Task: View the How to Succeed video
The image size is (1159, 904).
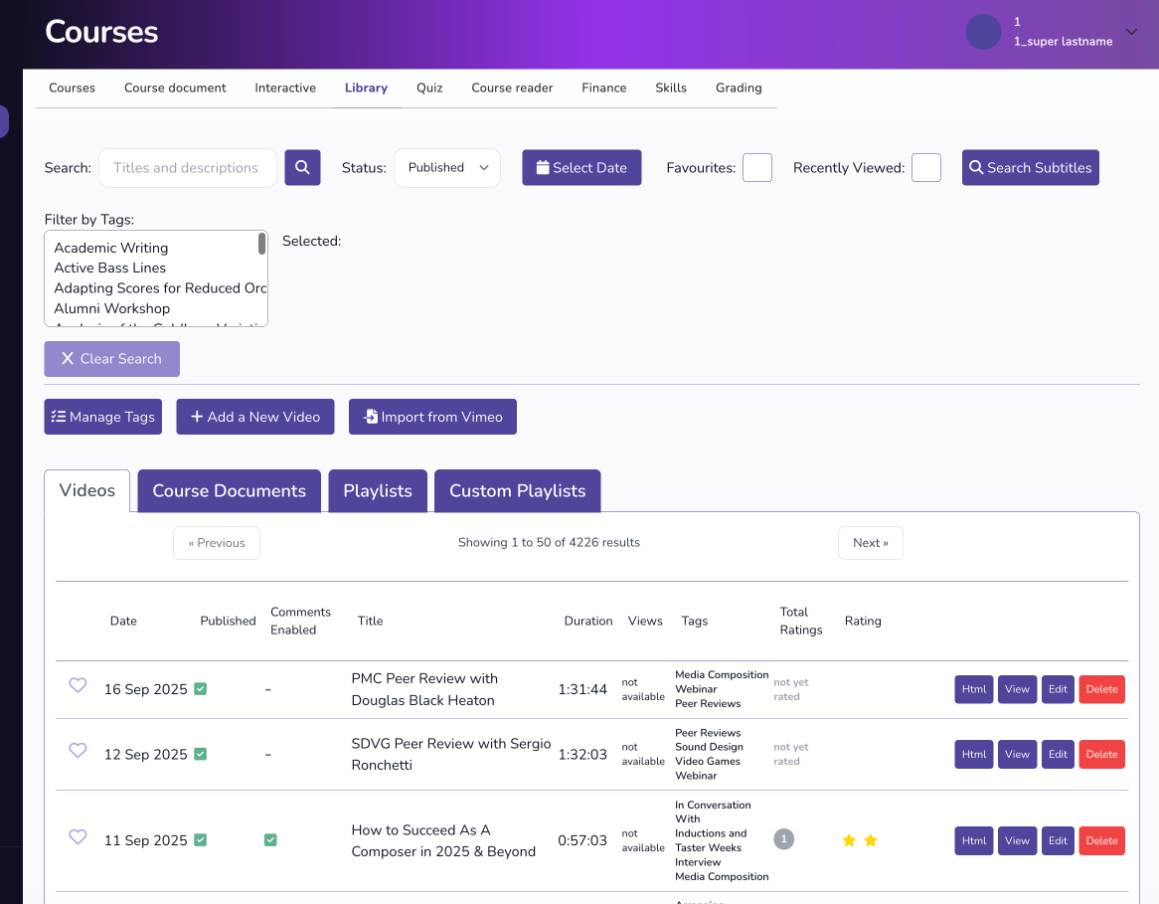Action: click(x=1017, y=841)
